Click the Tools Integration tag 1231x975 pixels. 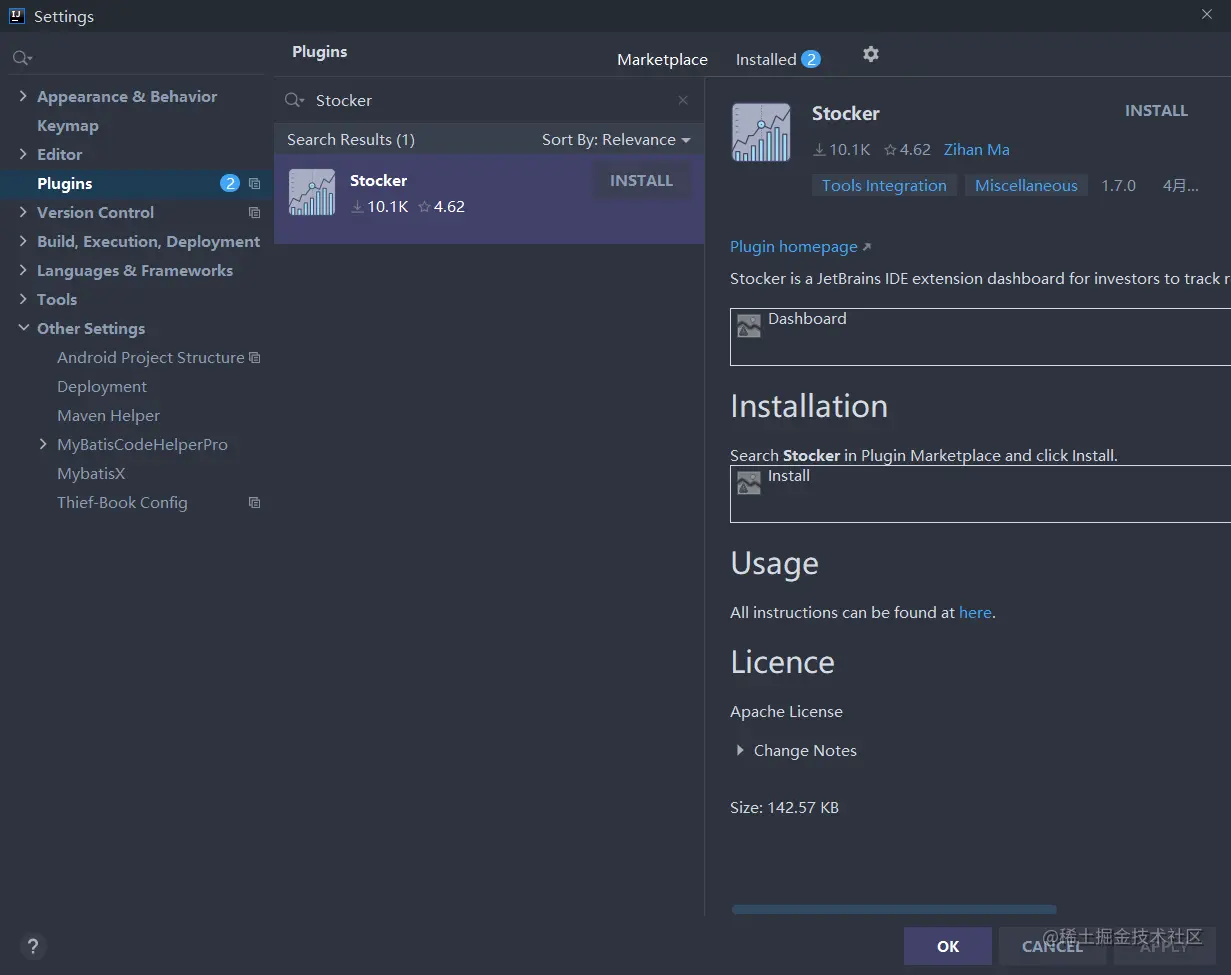884,186
